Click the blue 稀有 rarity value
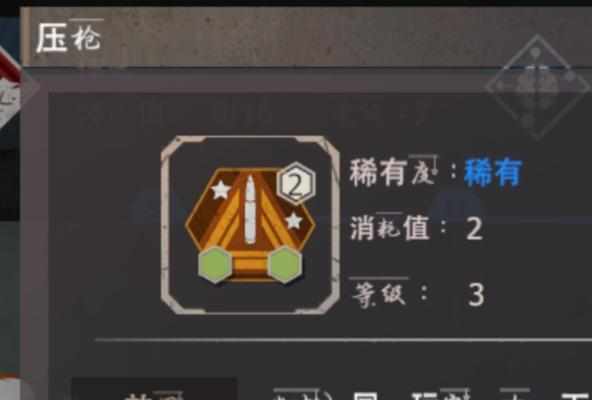The height and width of the screenshot is (400, 592). pos(493,173)
